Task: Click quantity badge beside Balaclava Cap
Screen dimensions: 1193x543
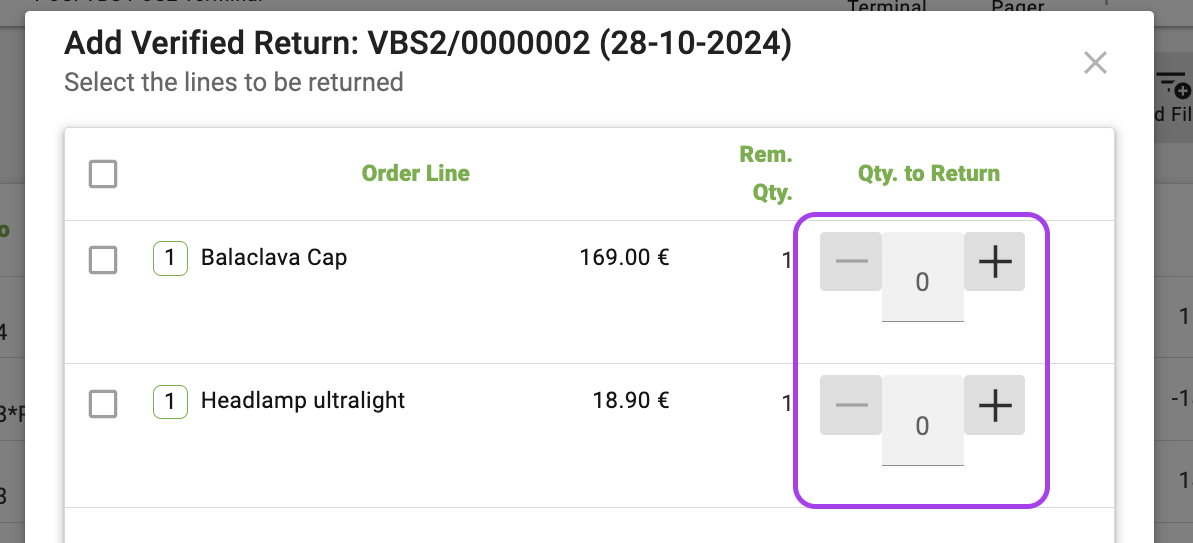Action: click(170, 258)
